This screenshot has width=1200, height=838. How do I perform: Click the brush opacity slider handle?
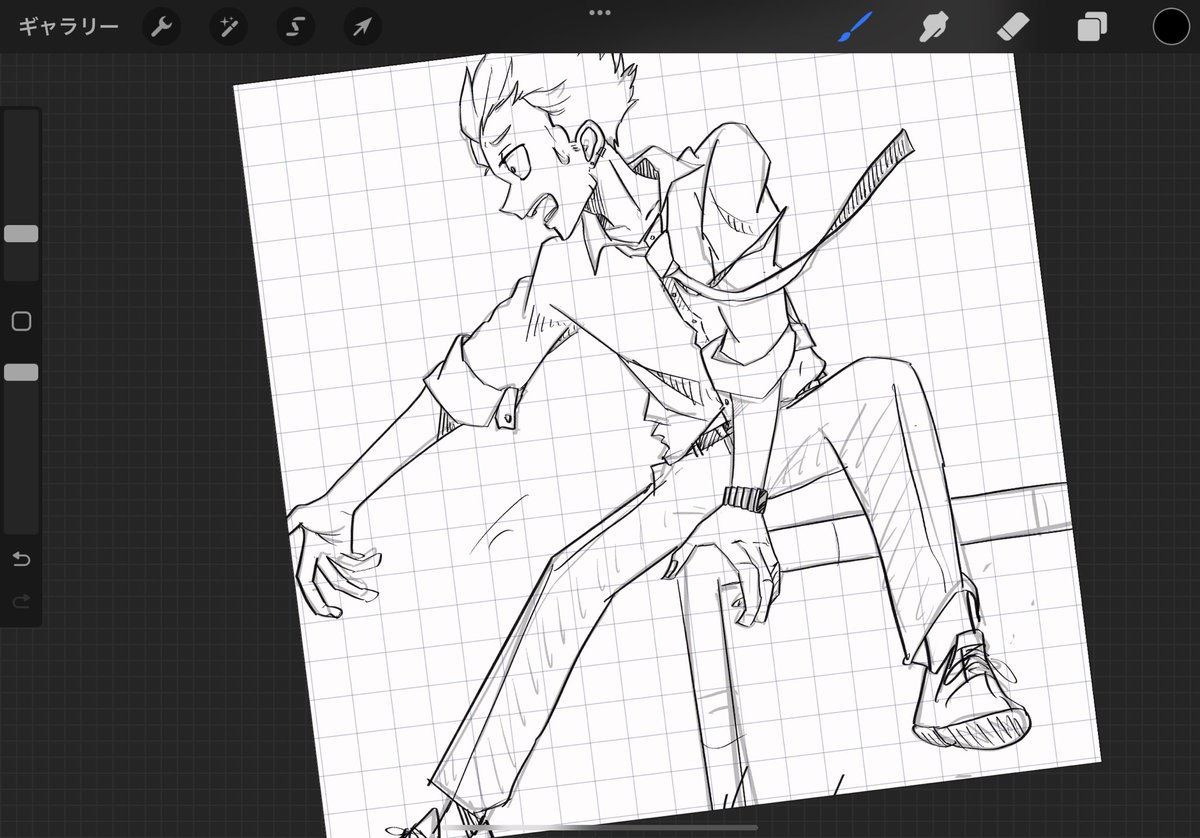(21, 372)
